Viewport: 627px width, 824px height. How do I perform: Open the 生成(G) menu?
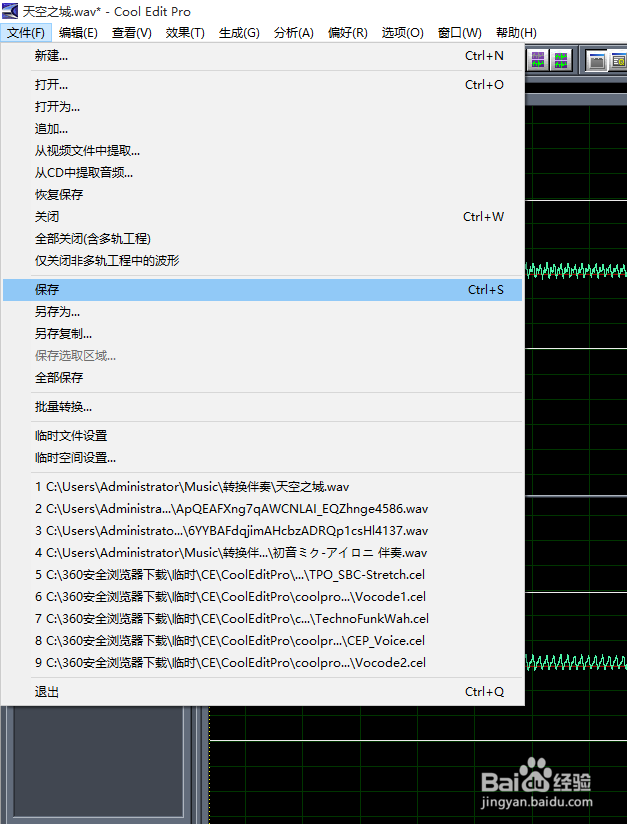point(239,33)
